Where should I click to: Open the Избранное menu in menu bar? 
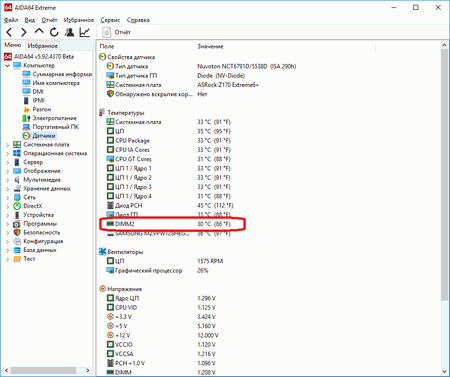(79, 20)
